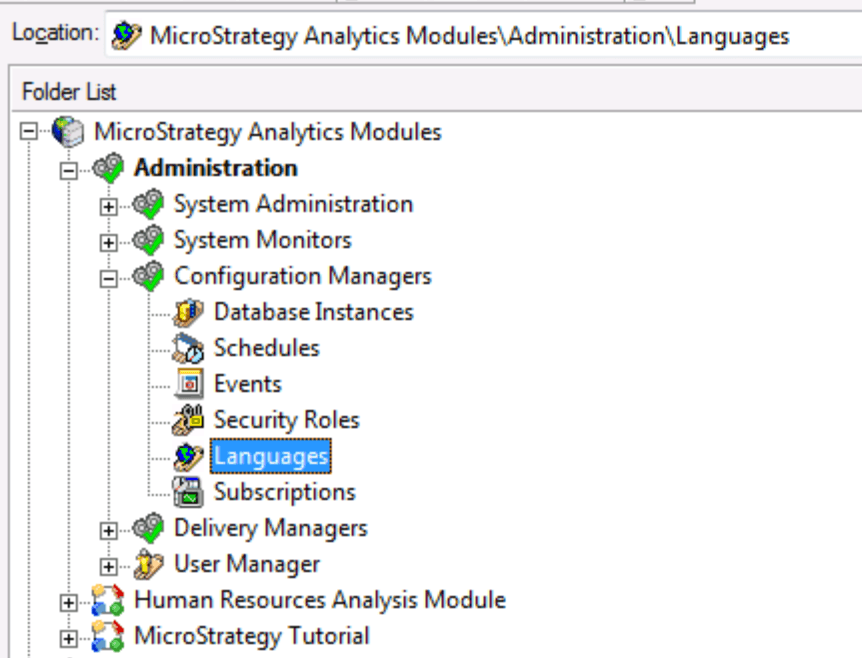Collapse the Administration tree node
862x658 pixels.
click(x=69, y=169)
